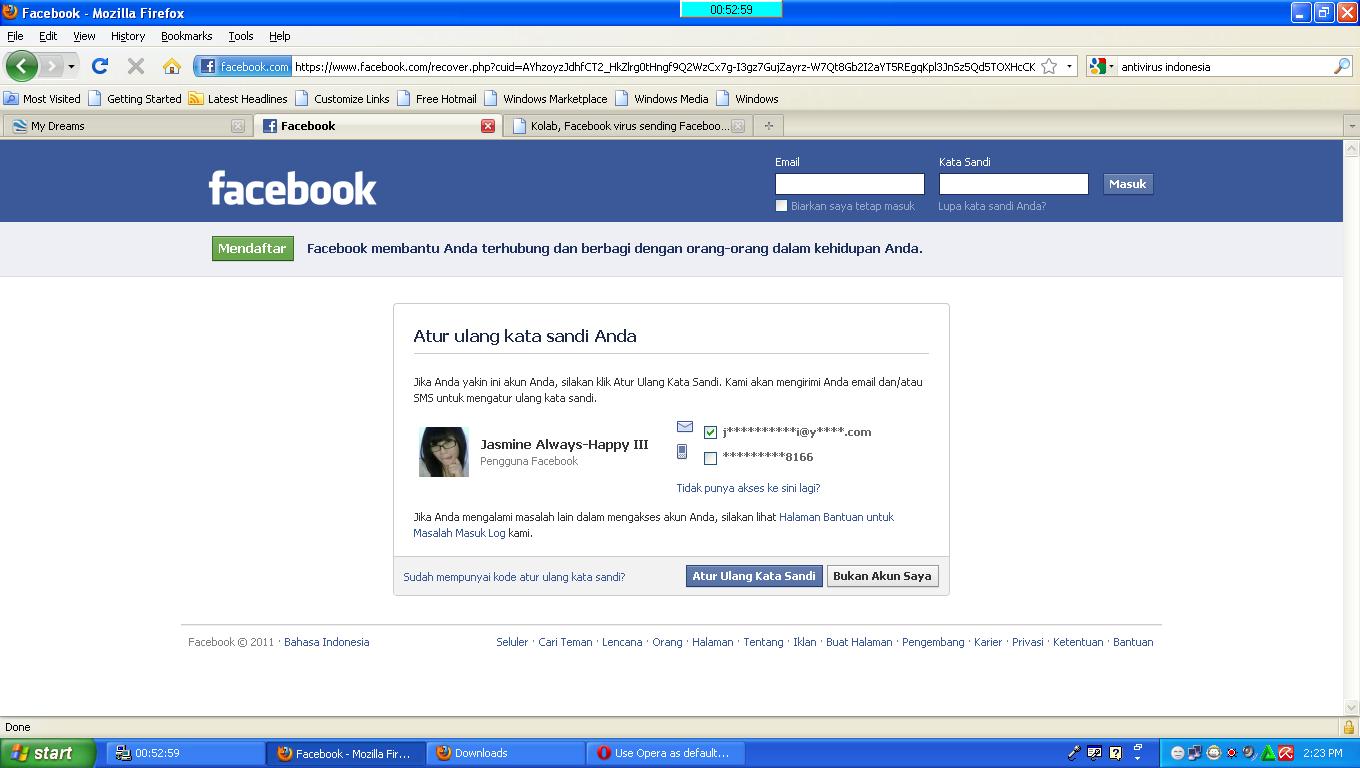Open the Windows Start button

click(48, 753)
